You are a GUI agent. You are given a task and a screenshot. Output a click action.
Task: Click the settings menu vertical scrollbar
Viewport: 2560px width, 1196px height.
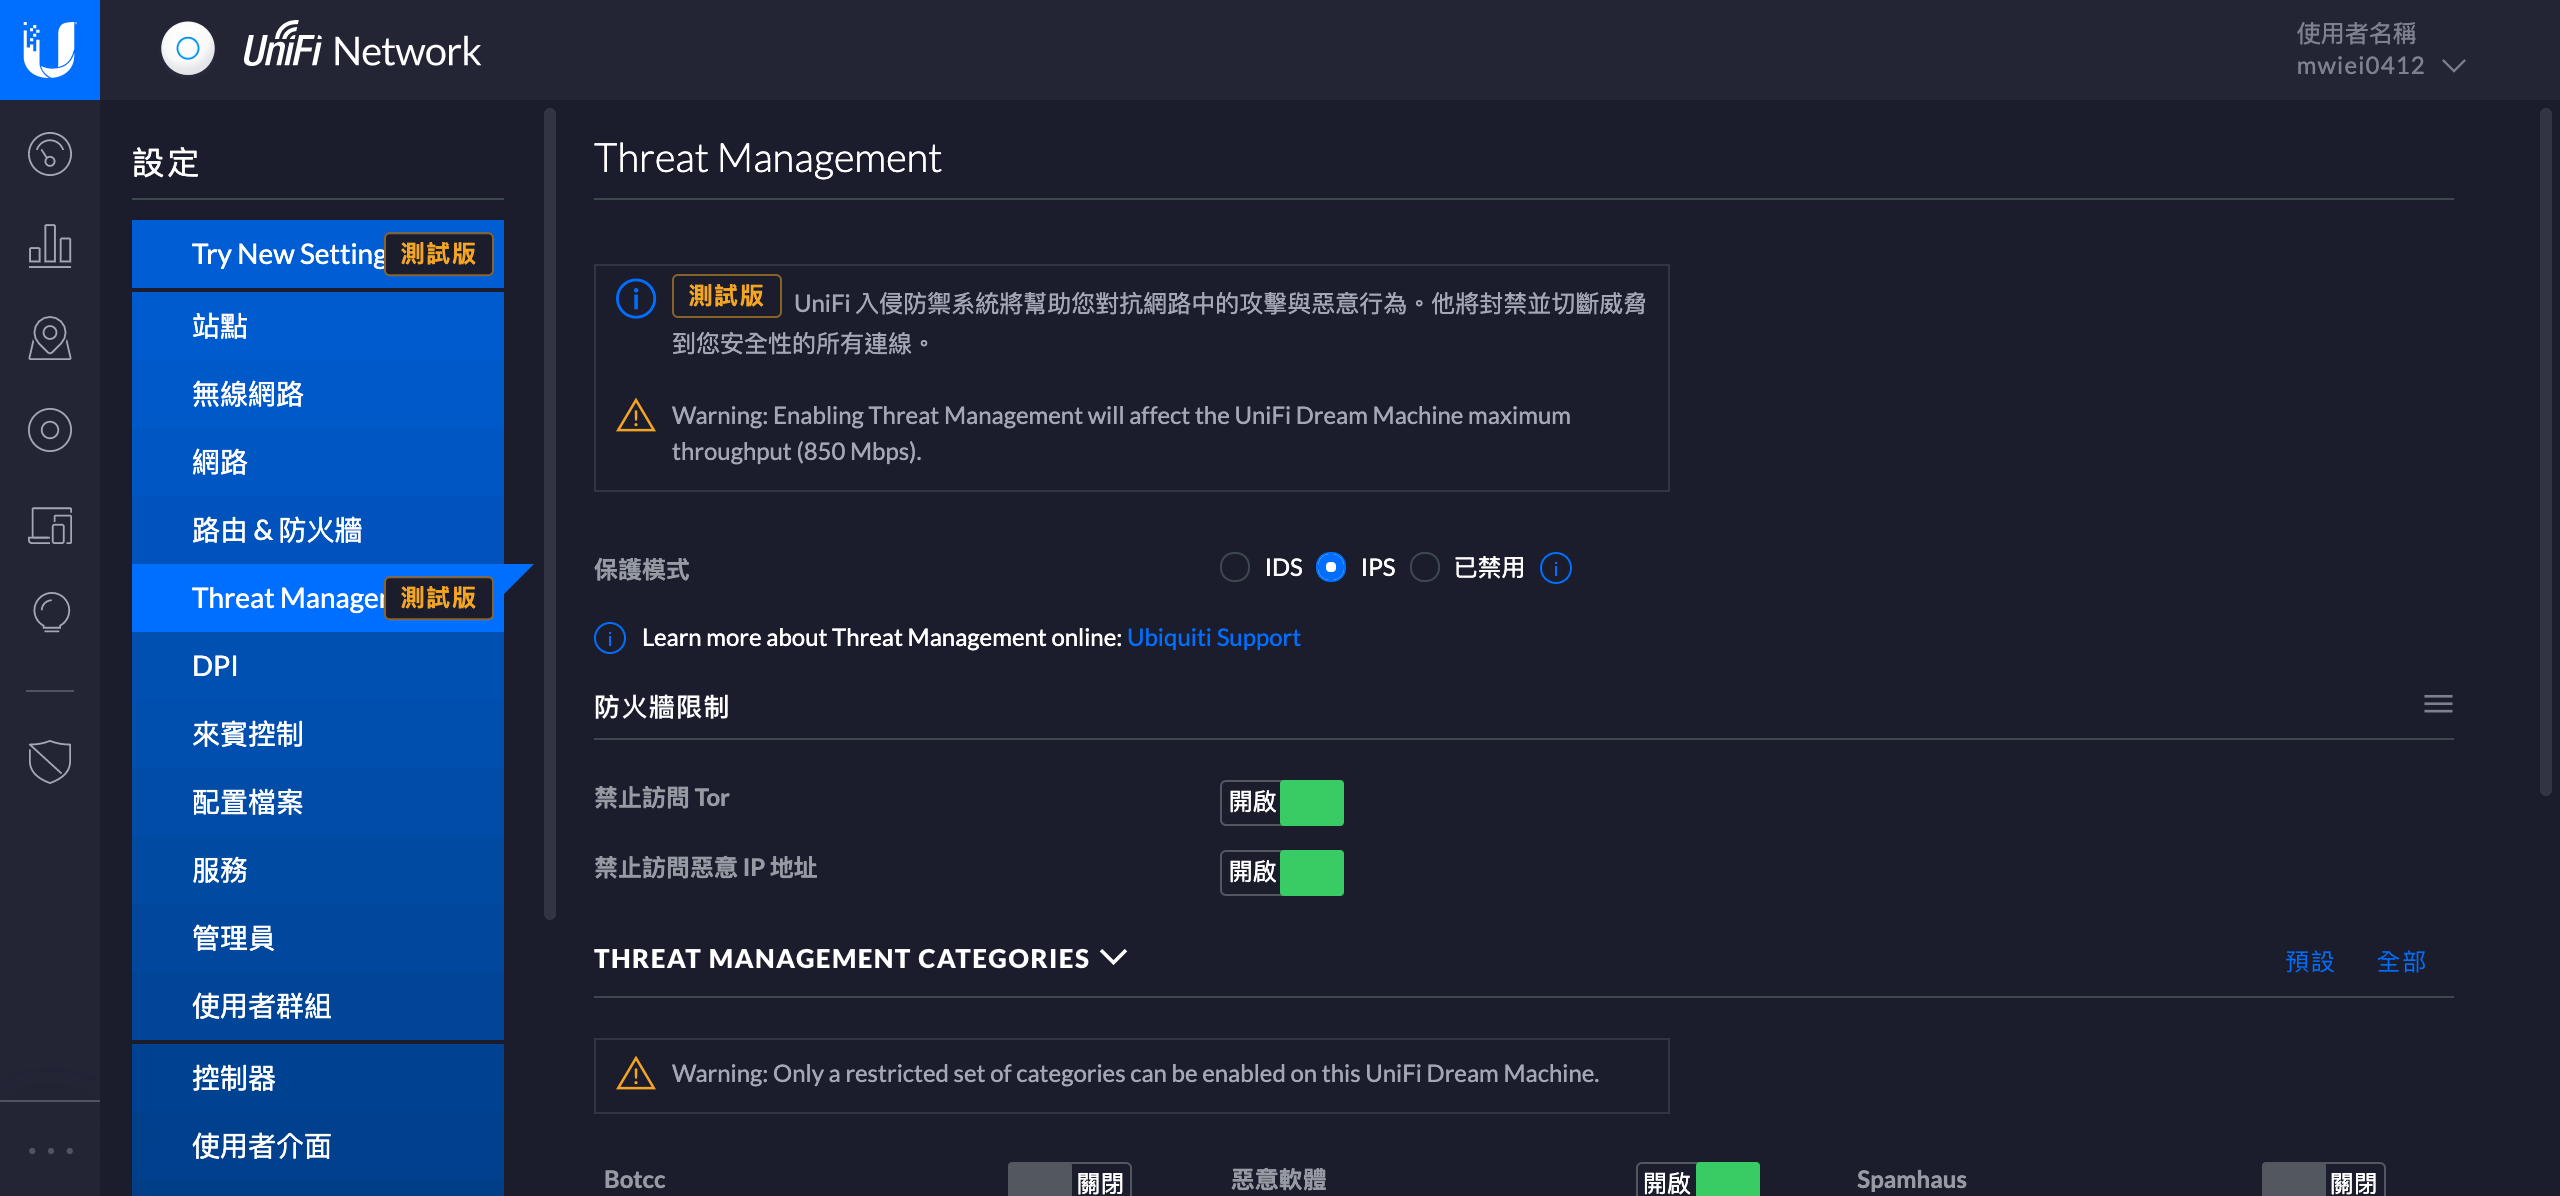(x=550, y=512)
